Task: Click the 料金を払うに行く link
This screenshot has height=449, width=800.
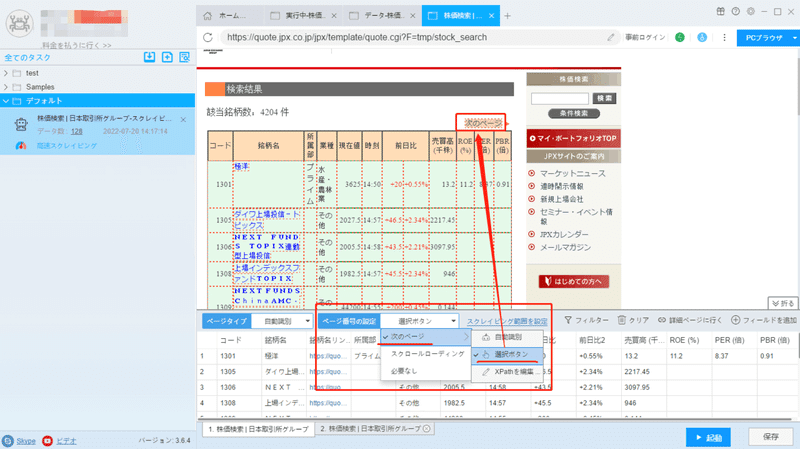Action: pos(77,45)
